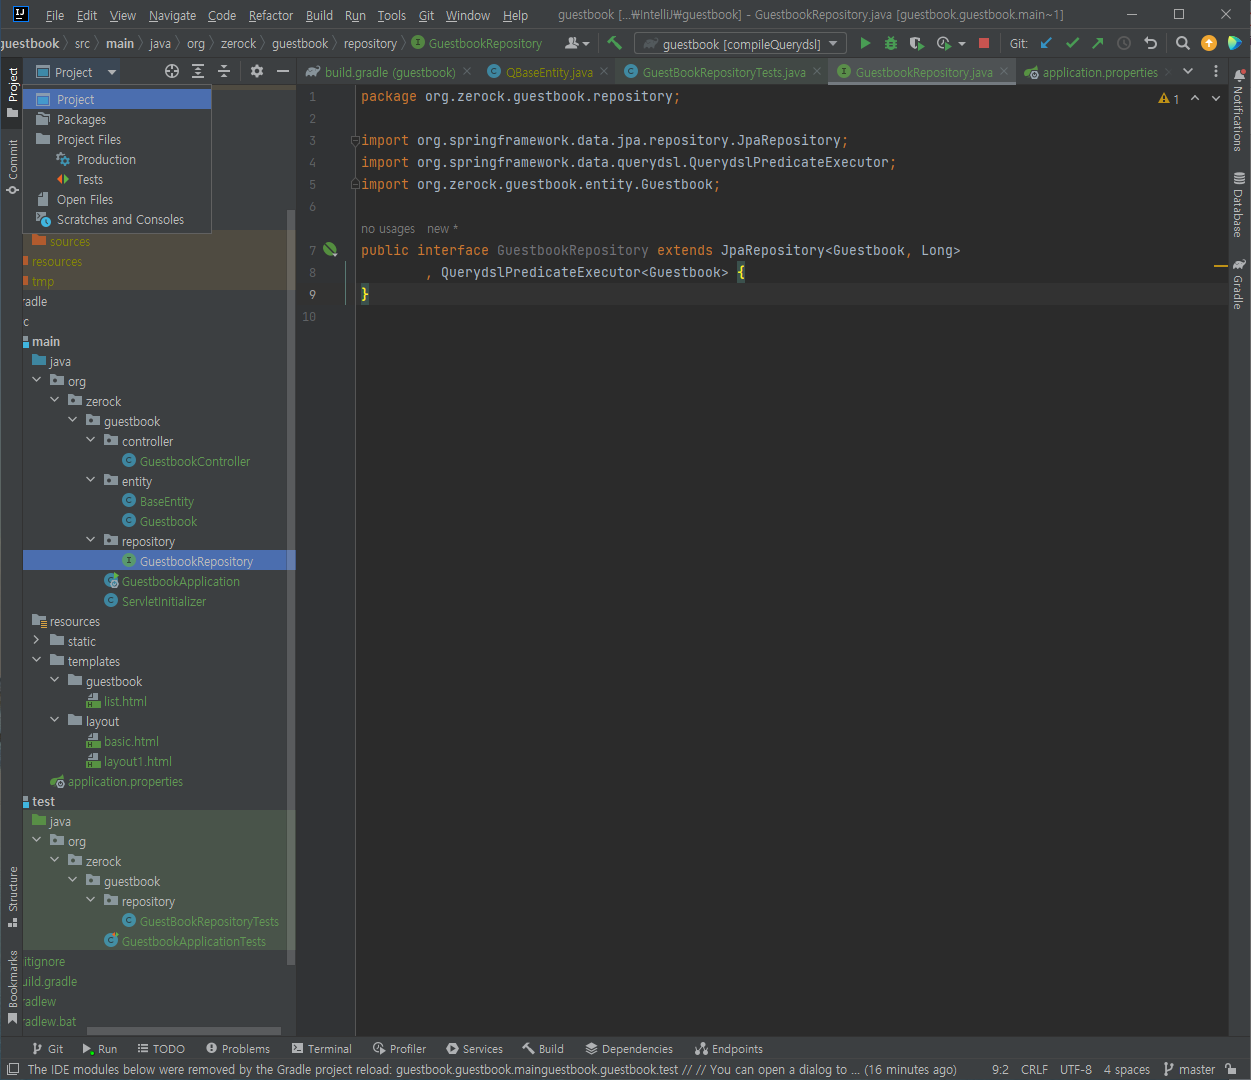Select ServletInitializer class in tree
The image size is (1251, 1080).
click(164, 601)
